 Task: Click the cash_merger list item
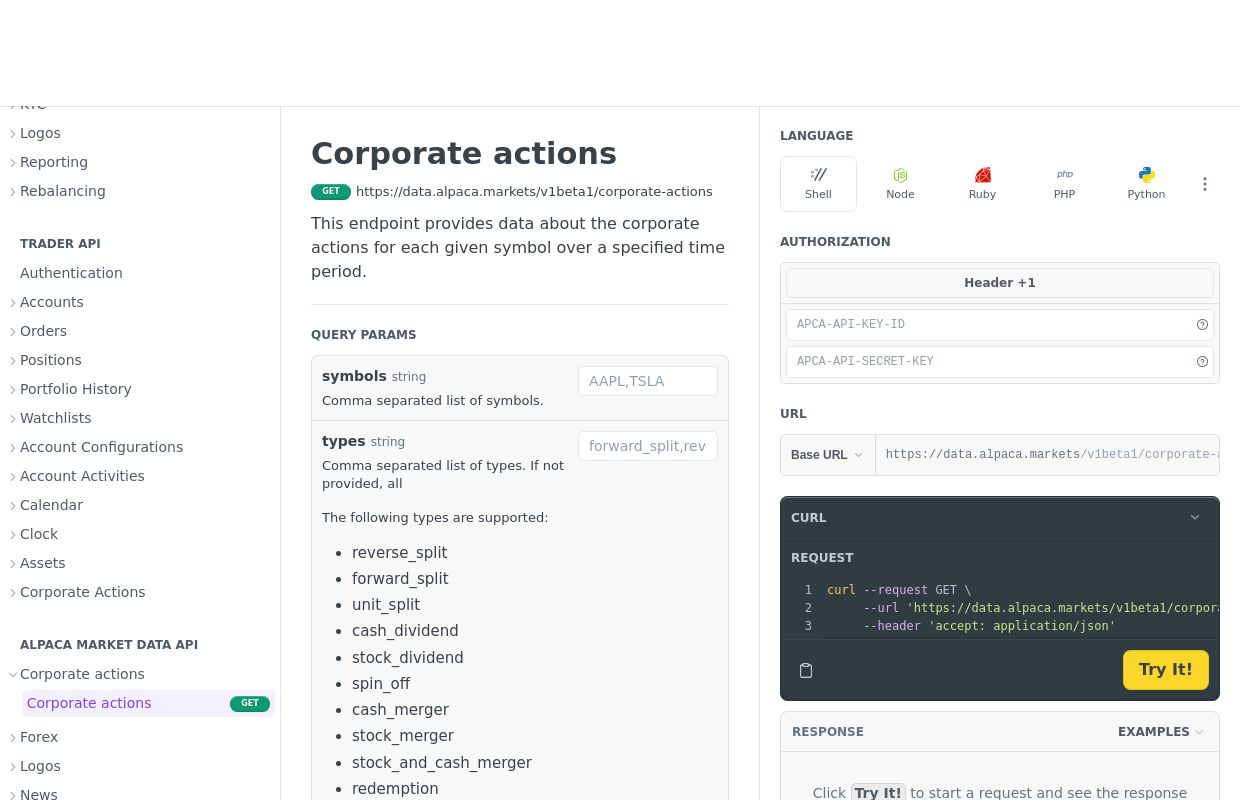click(x=400, y=710)
